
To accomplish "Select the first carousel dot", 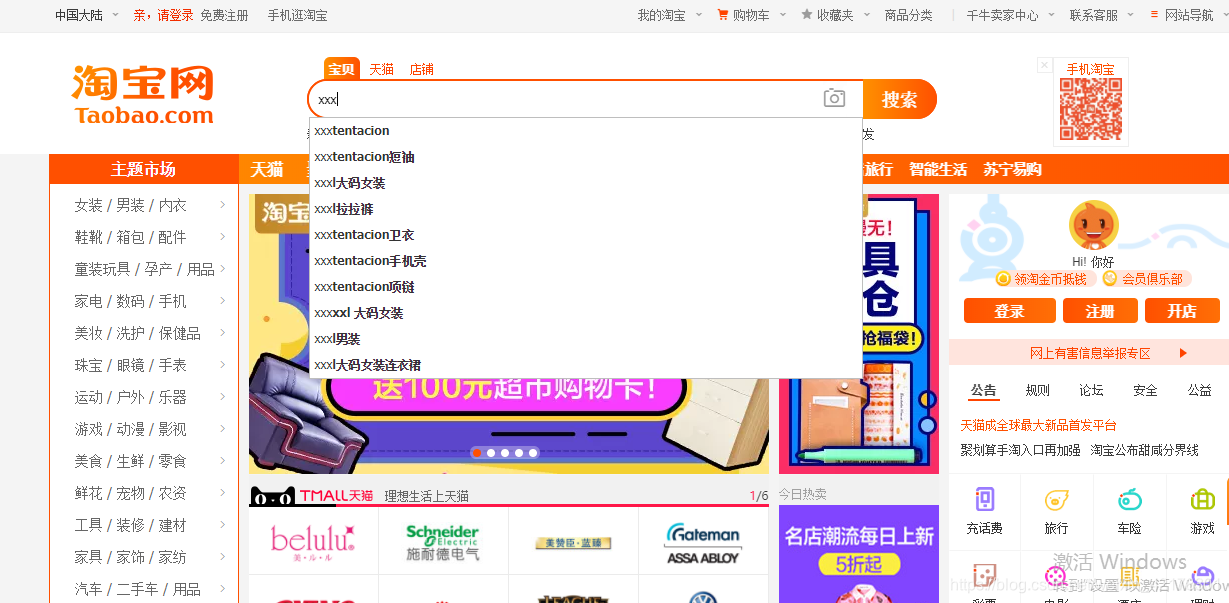I will tap(477, 453).
